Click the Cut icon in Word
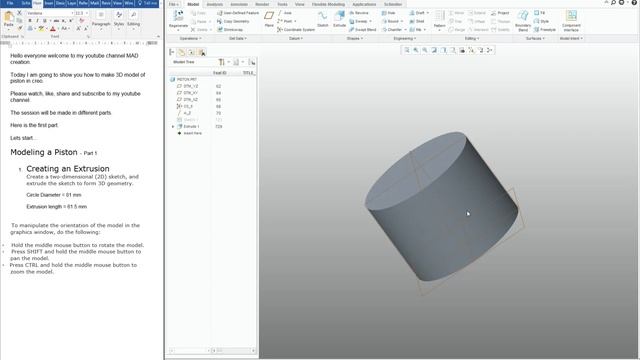 click(x=19, y=13)
